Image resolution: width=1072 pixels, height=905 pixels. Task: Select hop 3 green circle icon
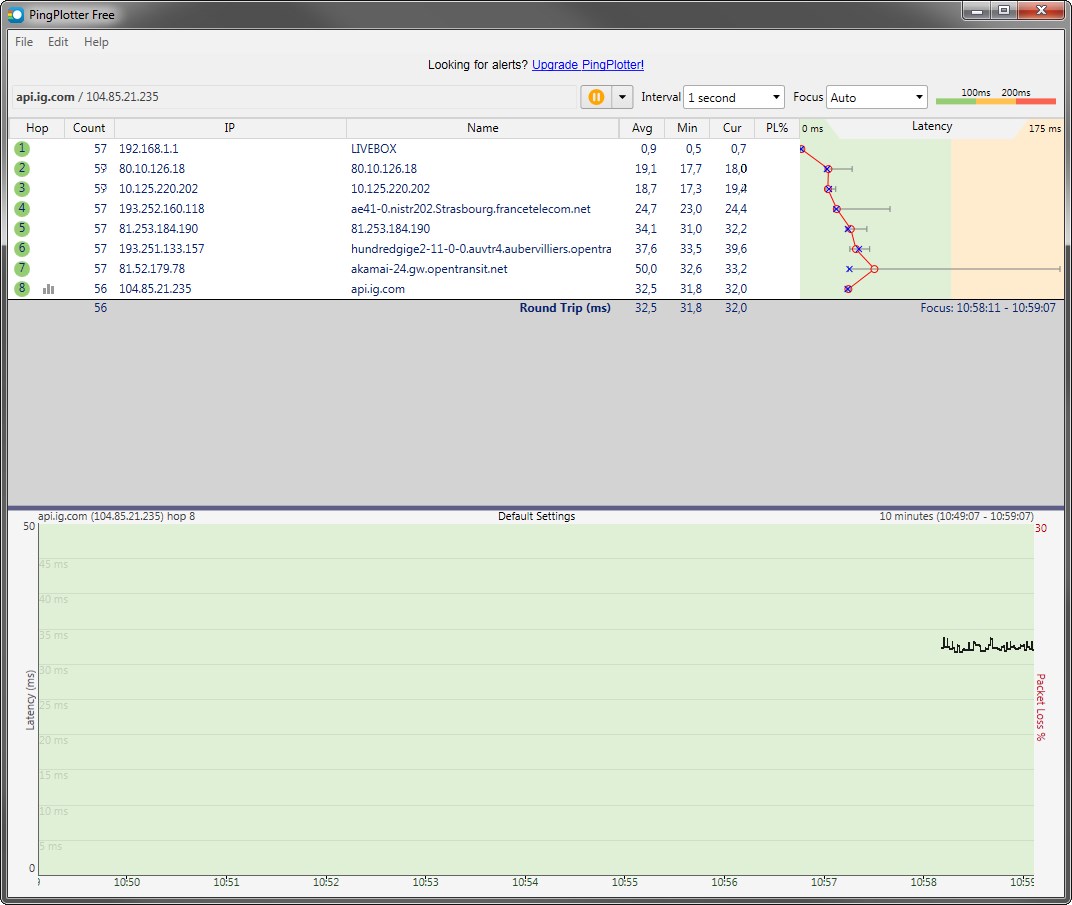[x=22, y=188]
